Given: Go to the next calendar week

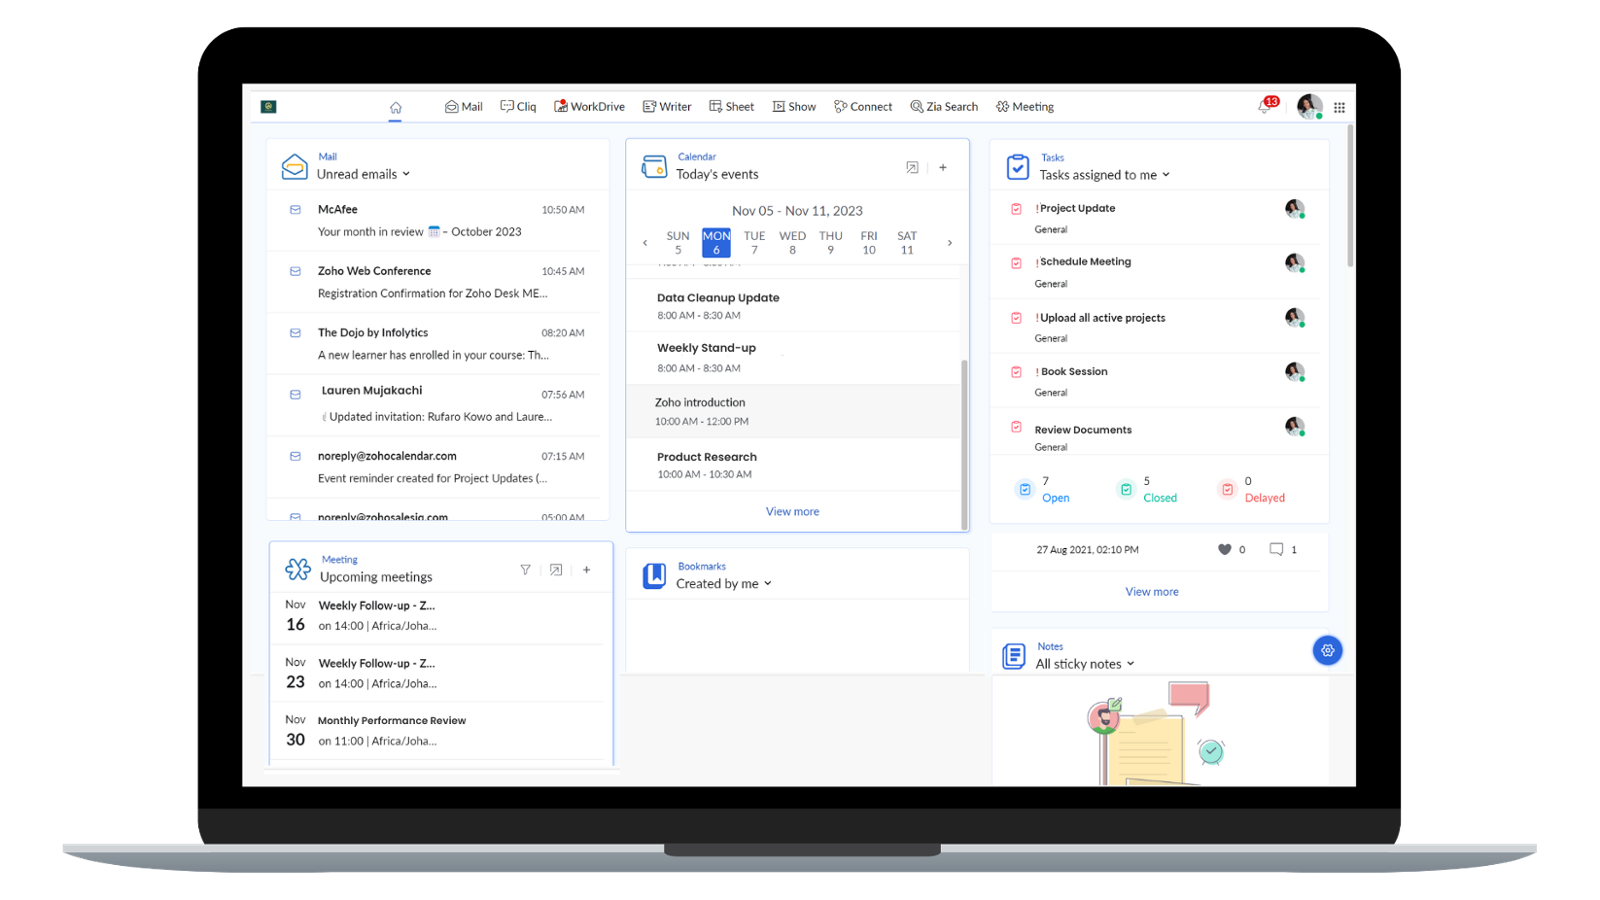Looking at the screenshot, I should pyautogui.click(x=950, y=243).
